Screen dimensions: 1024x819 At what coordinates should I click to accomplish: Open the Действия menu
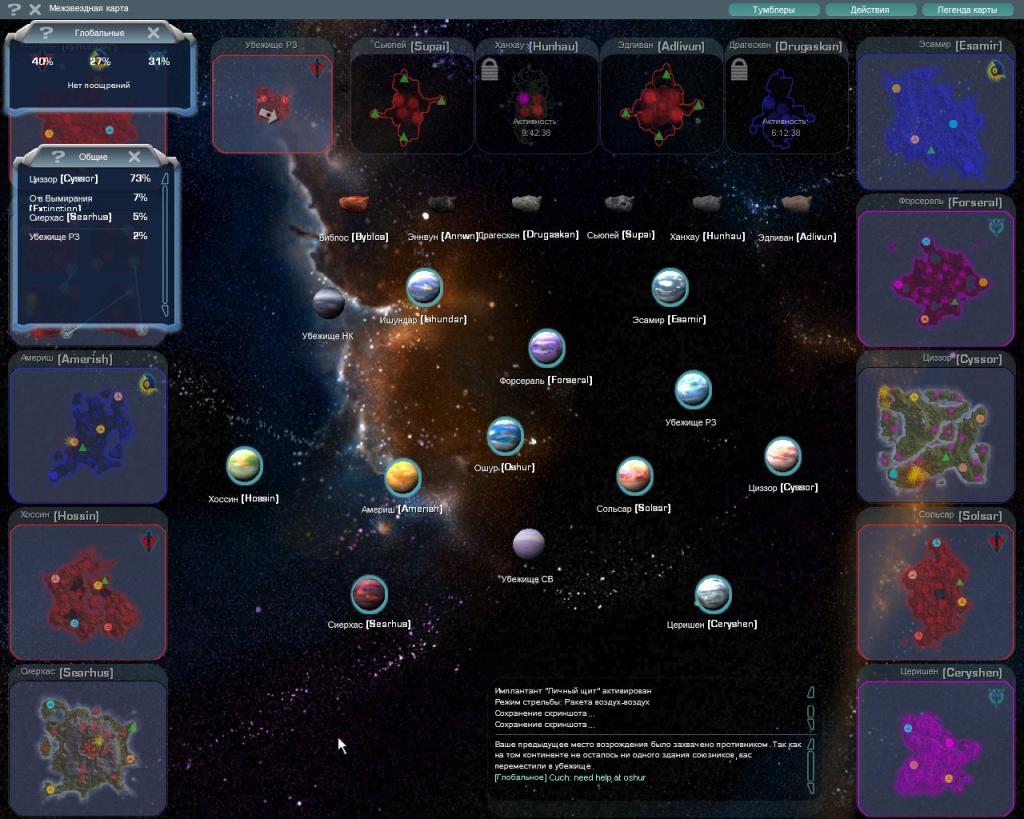pyautogui.click(x=869, y=10)
